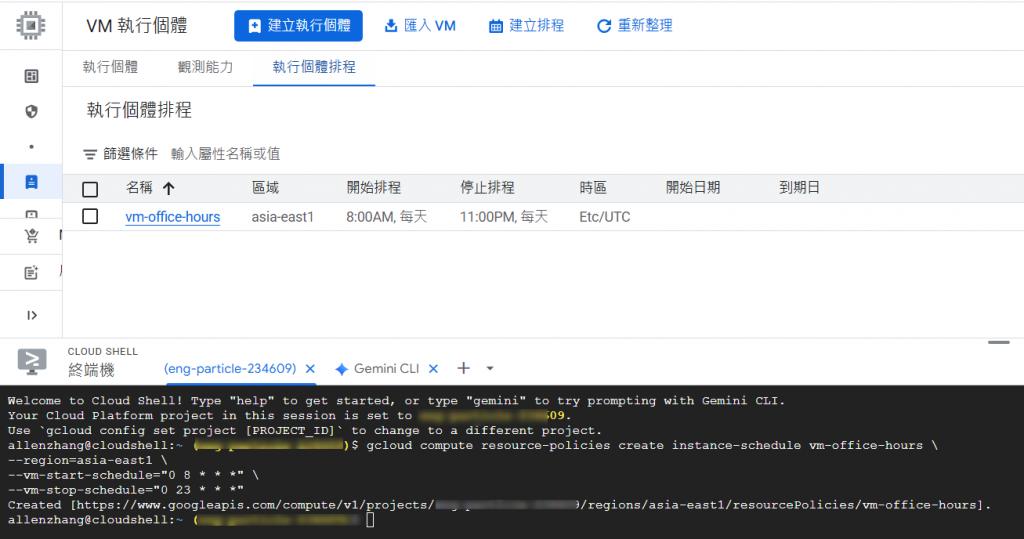Image resolution: width=1024 pixels, height=539 pixels.
Task: Open the vm-office-hours schedule link
Action: (x=172, y=217)
